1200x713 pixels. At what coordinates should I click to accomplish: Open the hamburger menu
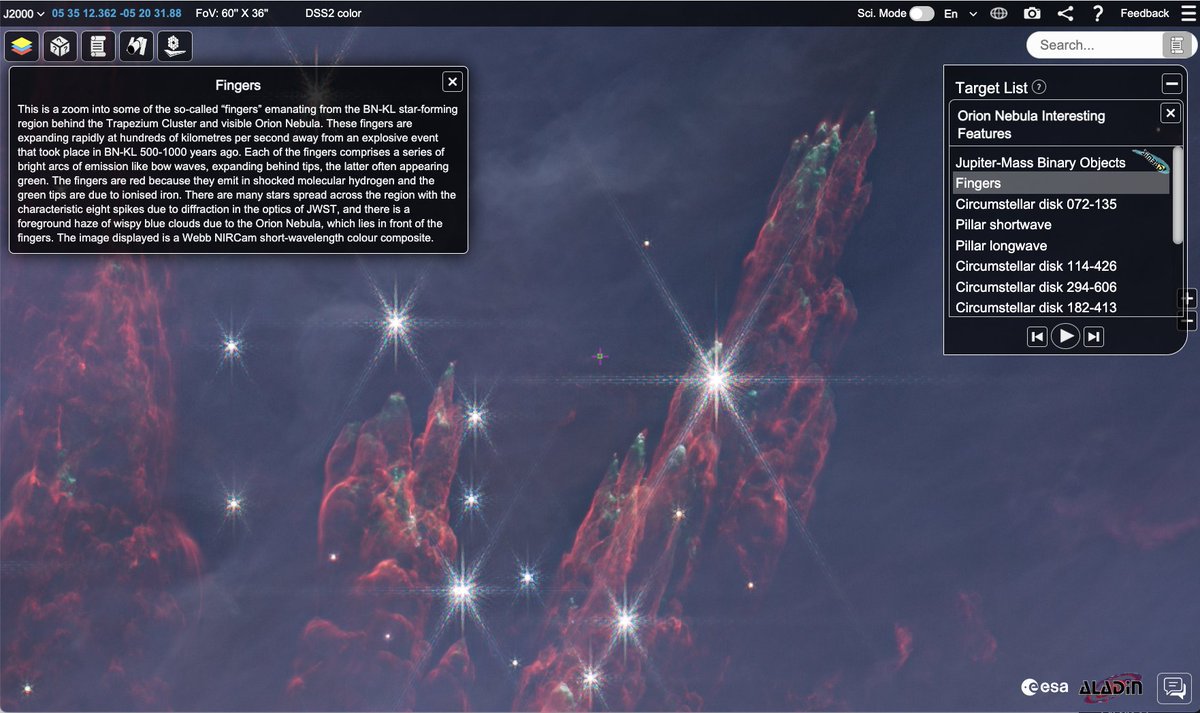1186,13
